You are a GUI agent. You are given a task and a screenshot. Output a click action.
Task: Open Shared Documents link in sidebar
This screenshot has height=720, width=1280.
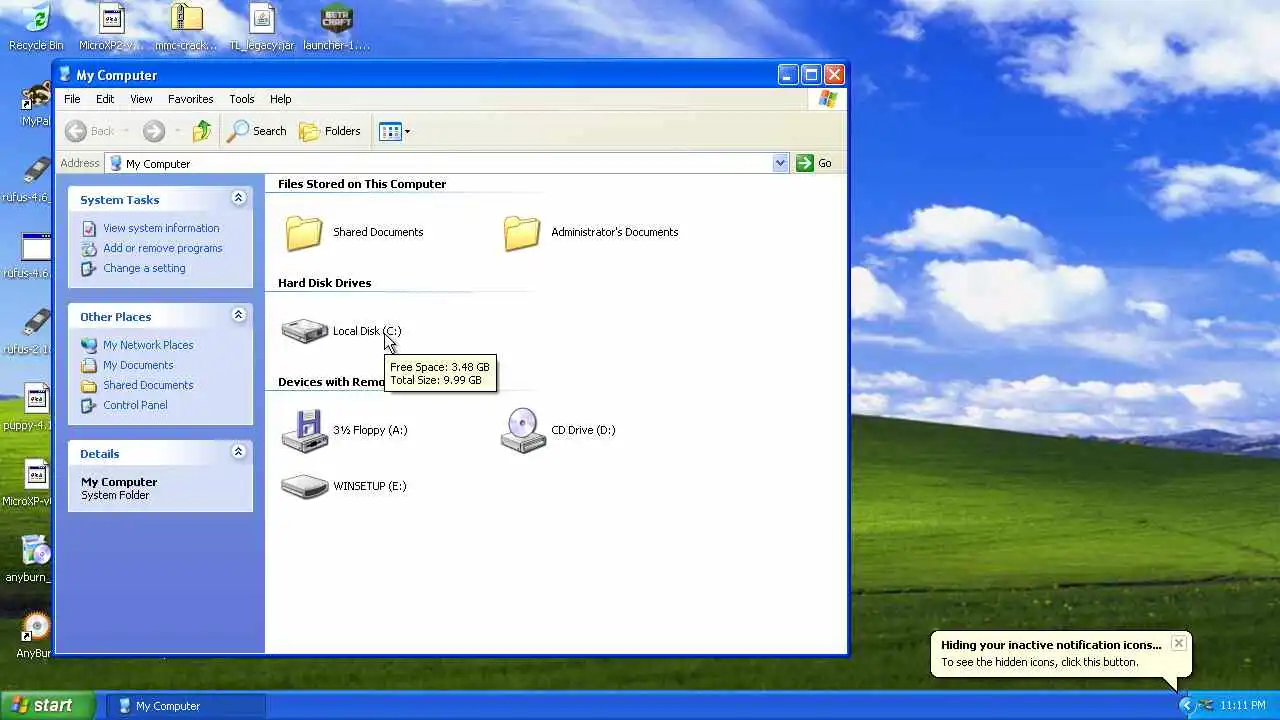point(148,385)
